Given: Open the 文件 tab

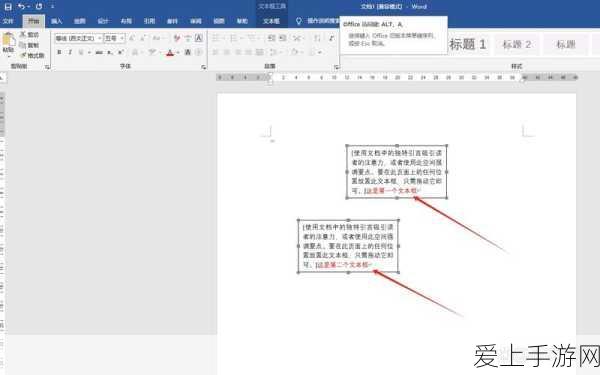Looking at the screenshot, I should [x=8, y=21].
